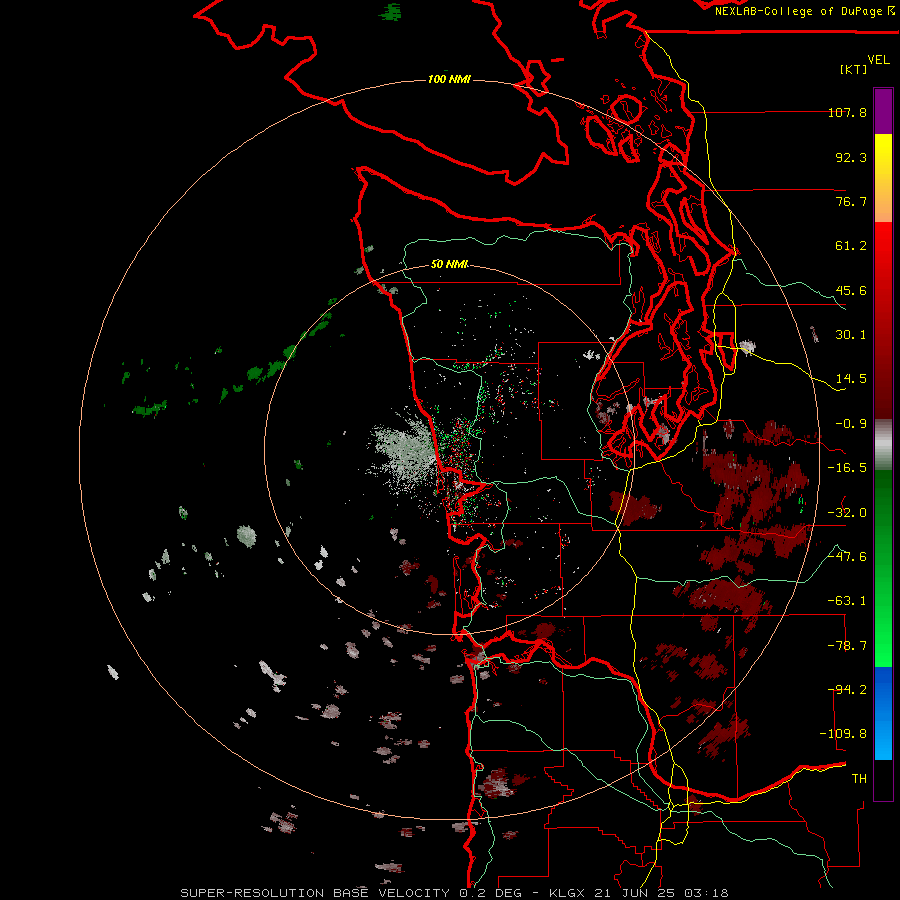The width and height of the screenshot is (900, 900).
Task: Click the purple segment of the velocity color bar
Action: 883,111
